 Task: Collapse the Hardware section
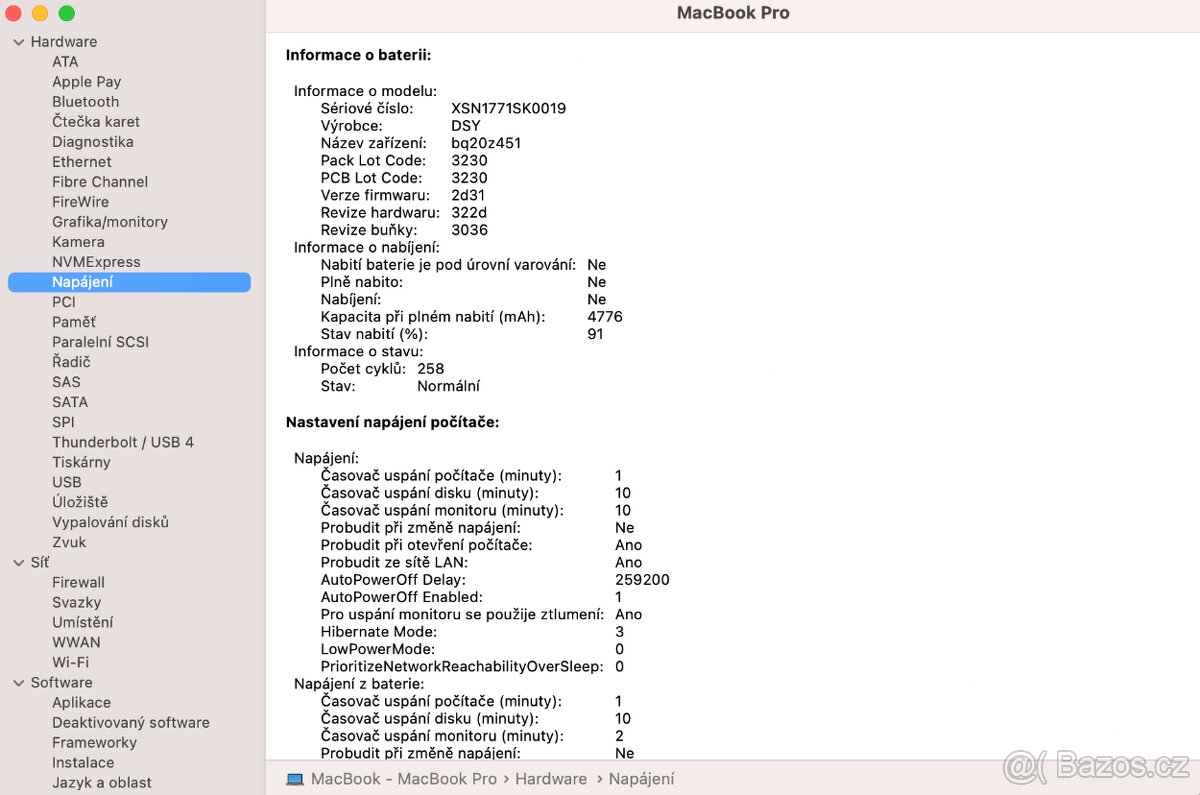(19, 42)
